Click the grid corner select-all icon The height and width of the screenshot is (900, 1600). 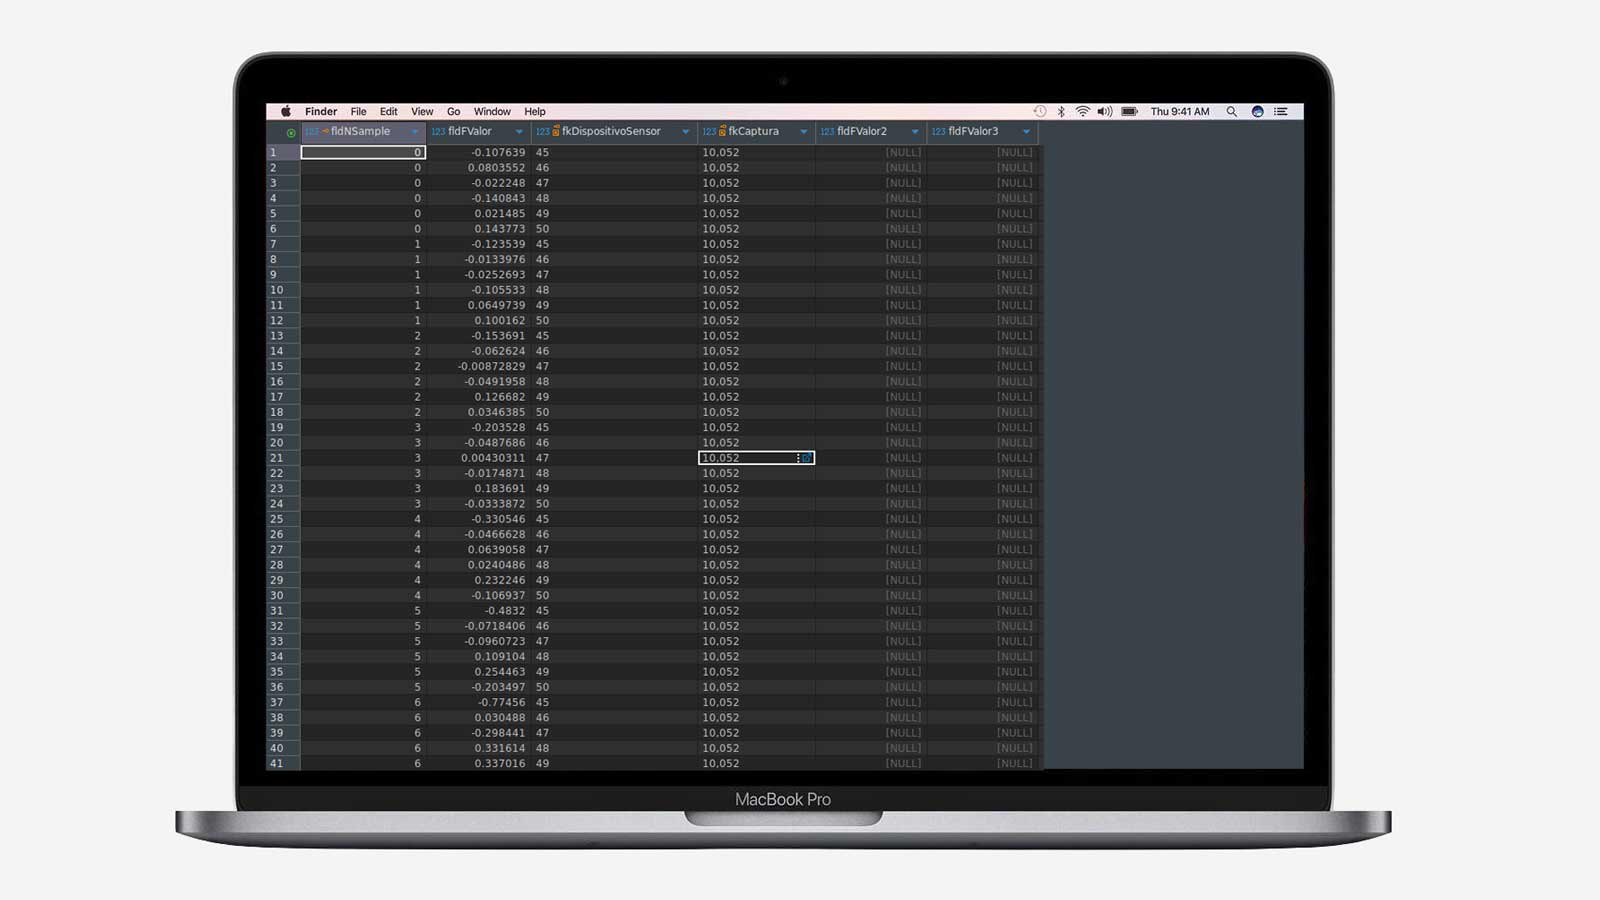(x=290, y=132)
